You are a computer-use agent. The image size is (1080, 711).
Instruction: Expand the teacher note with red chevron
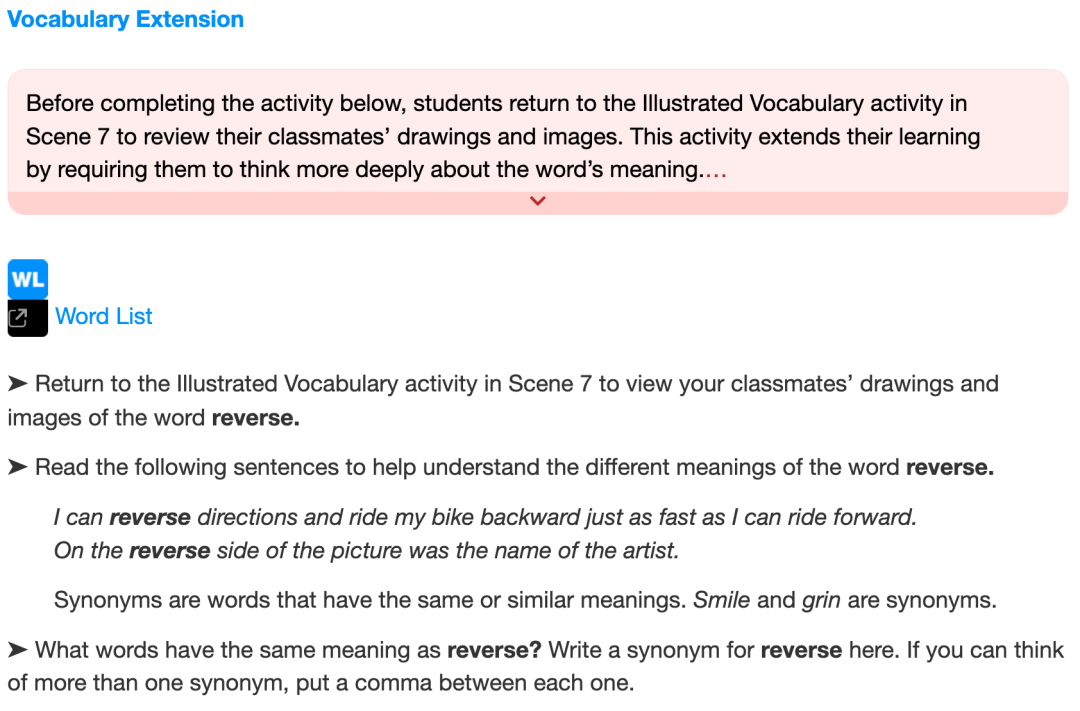click(x=538, y=201)
